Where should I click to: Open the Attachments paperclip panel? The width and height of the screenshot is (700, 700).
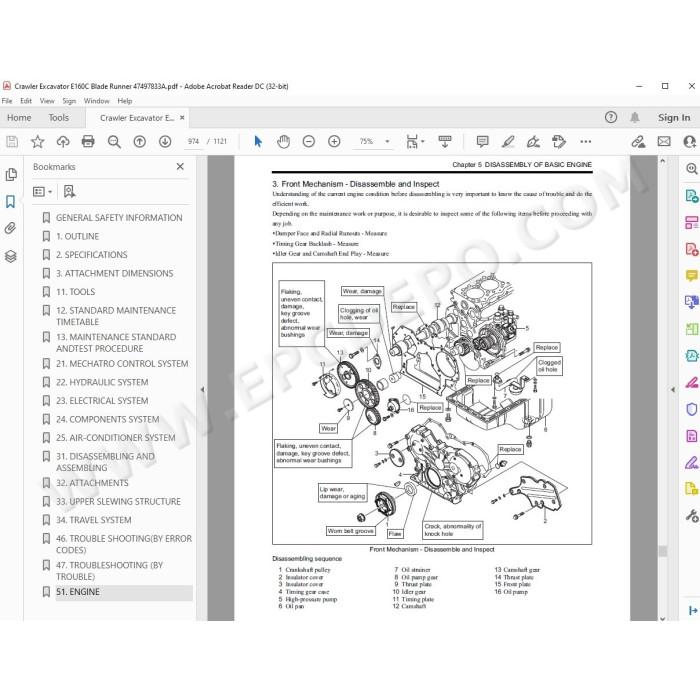pos(11,229)
